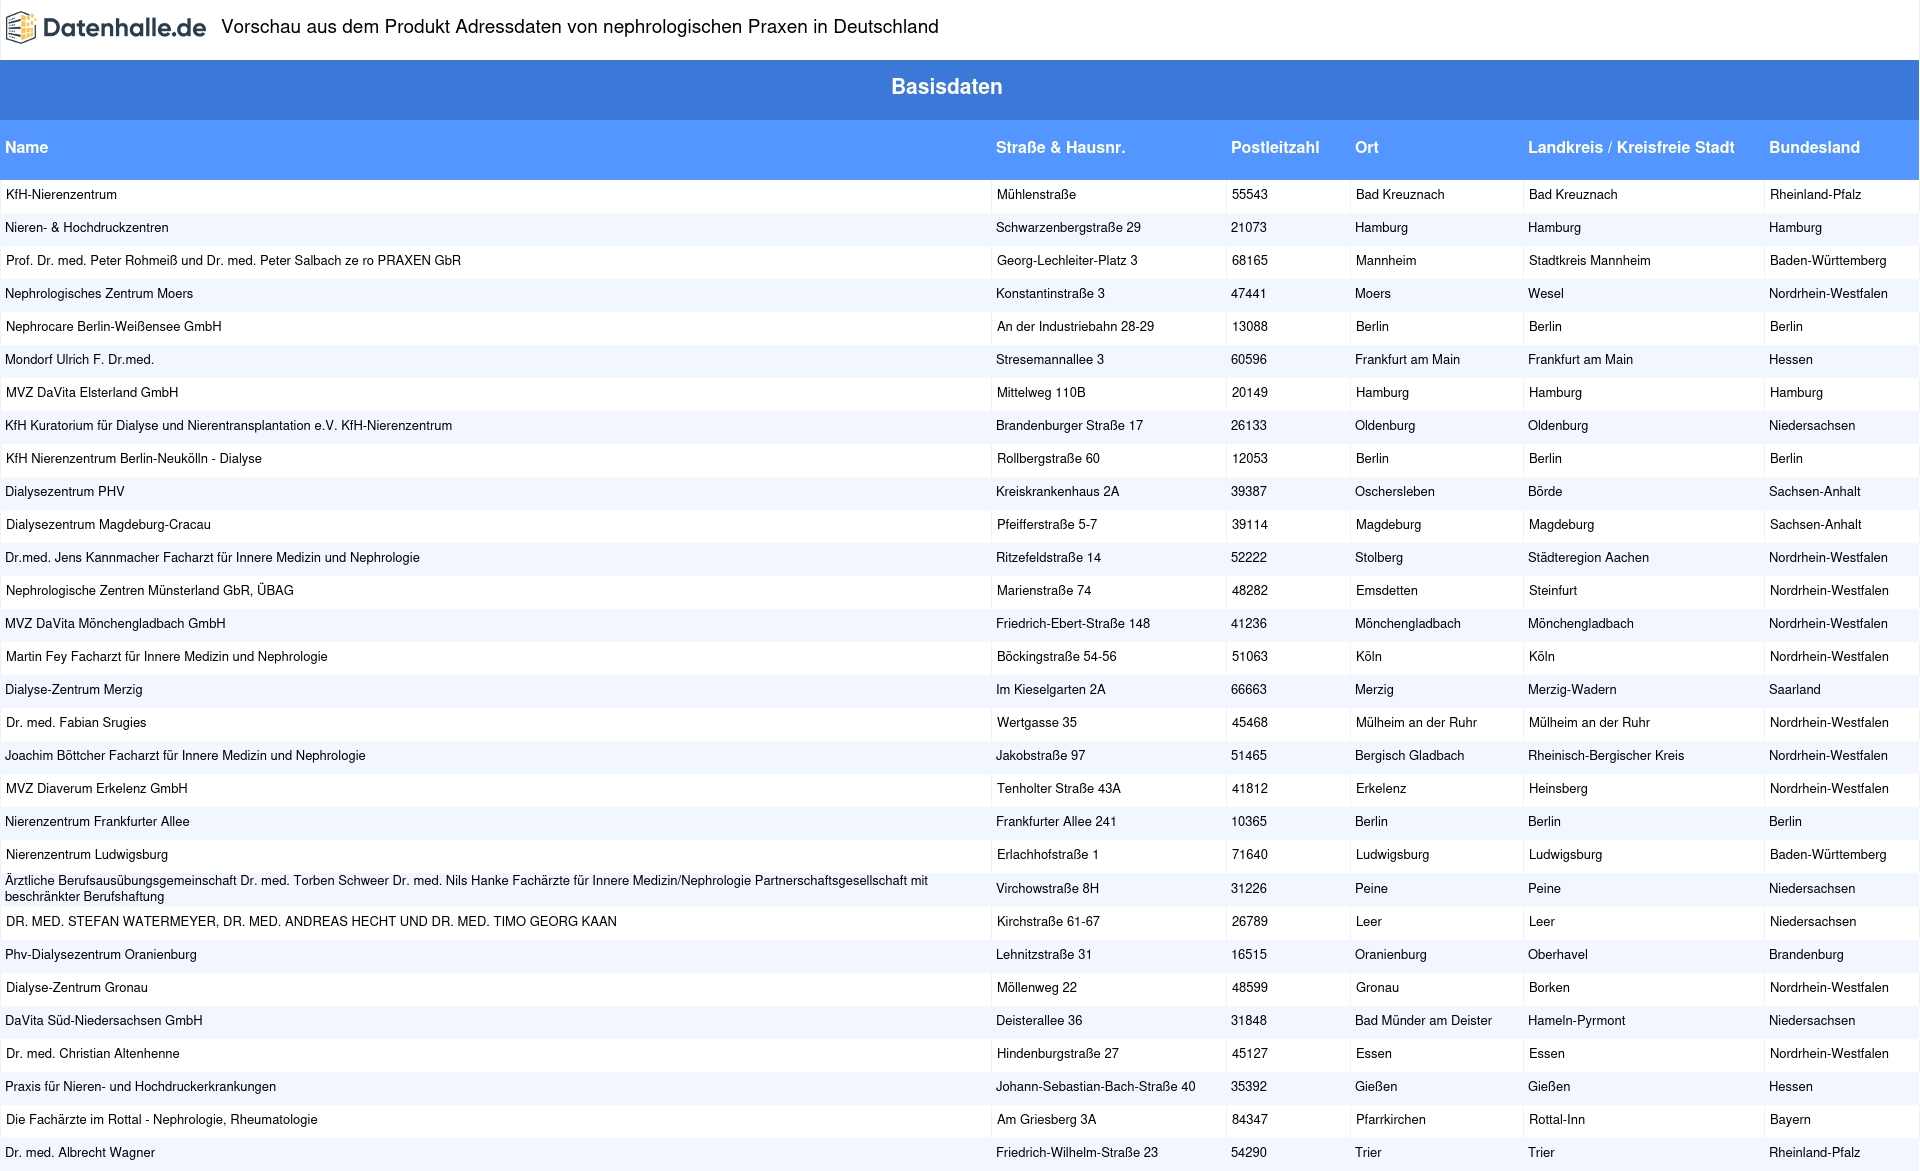Click the Bundesland cell Bayern
Viewport: 1920px width, 1171px height.
[x=1790, y=1120]
